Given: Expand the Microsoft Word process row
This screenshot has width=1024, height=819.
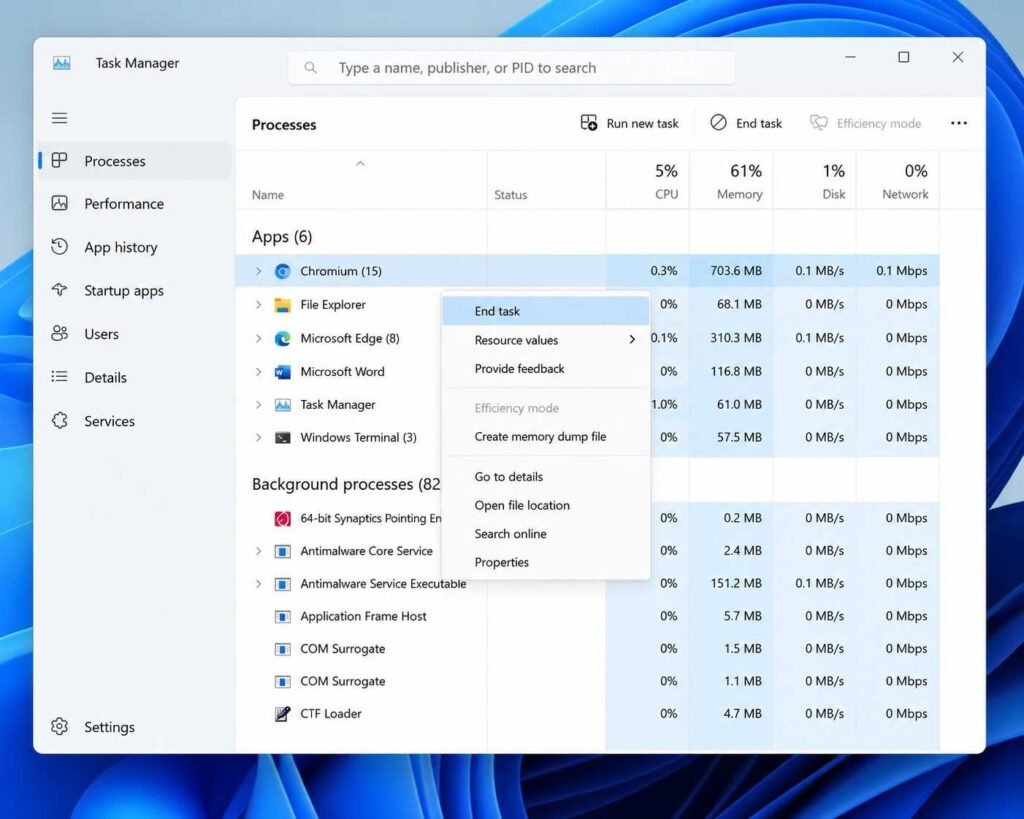Looking at the screenshot, I should click(x=258, y=372).
